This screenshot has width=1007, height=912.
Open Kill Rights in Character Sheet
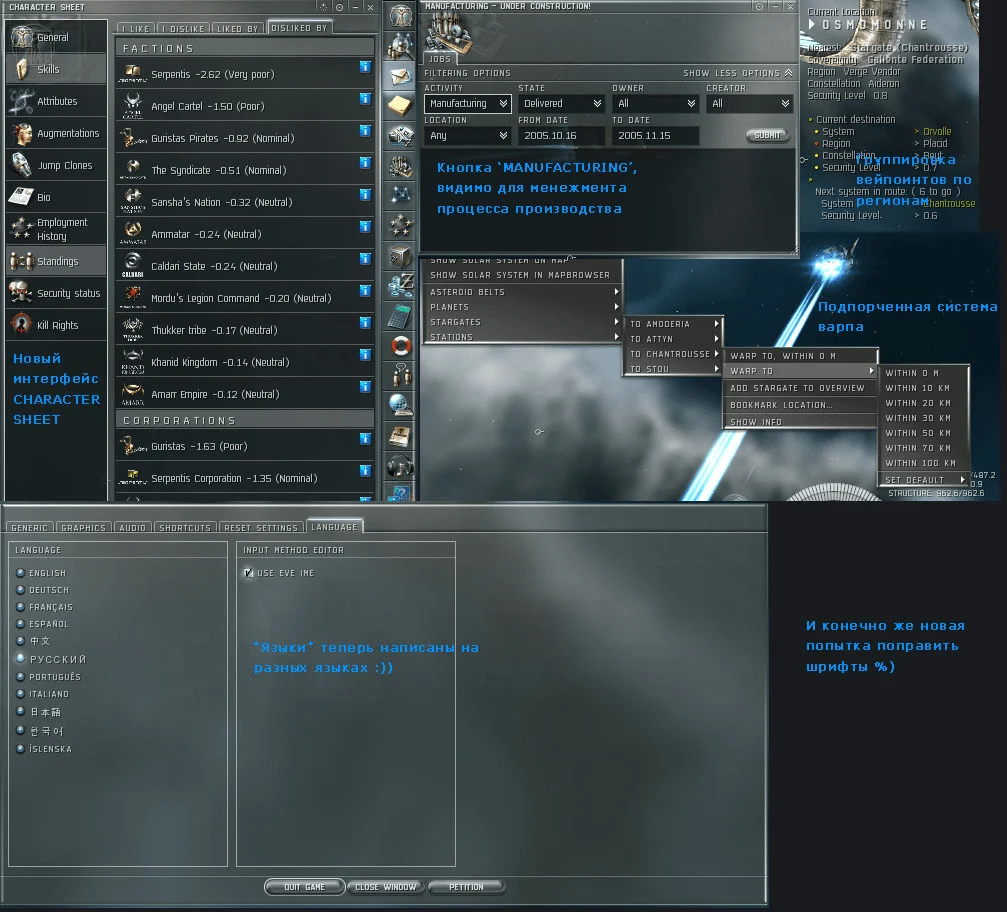click(56, 325)
